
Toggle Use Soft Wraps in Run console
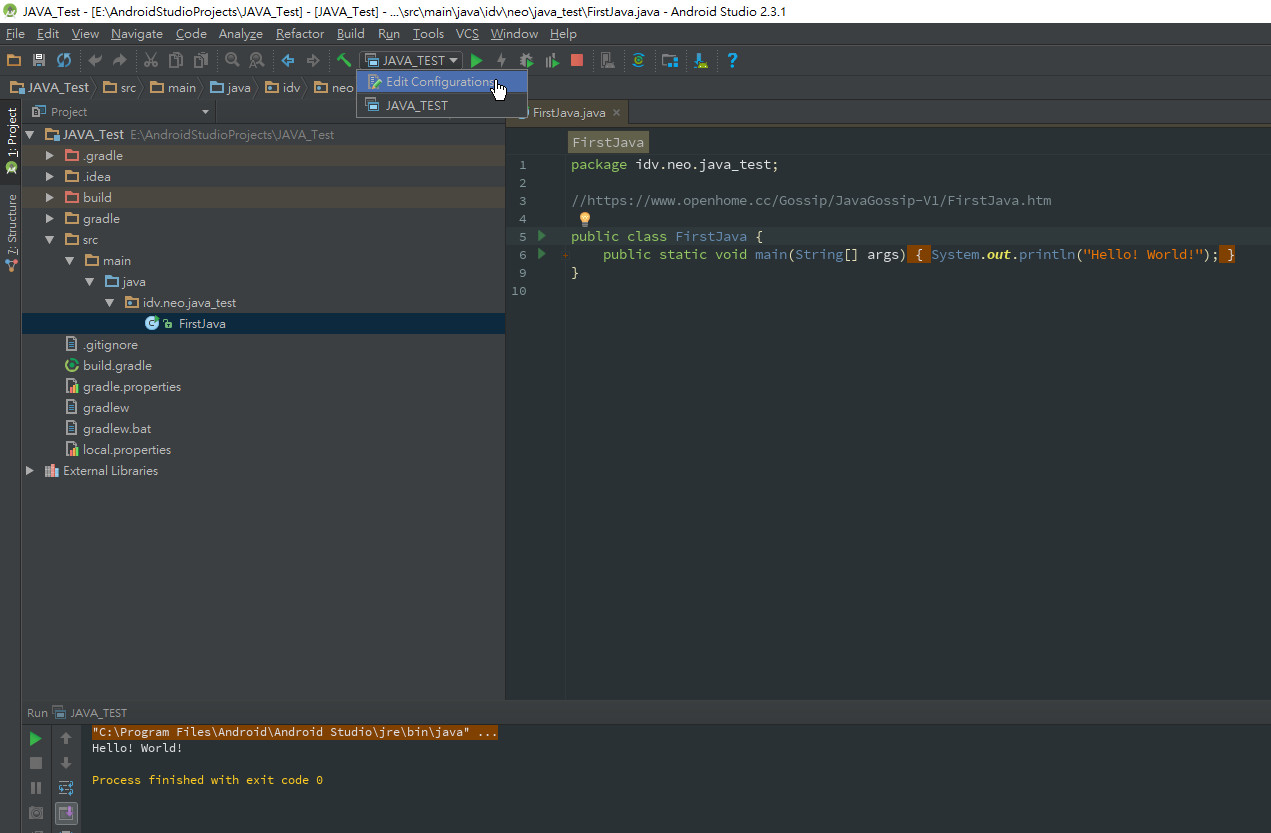point(66,788)
